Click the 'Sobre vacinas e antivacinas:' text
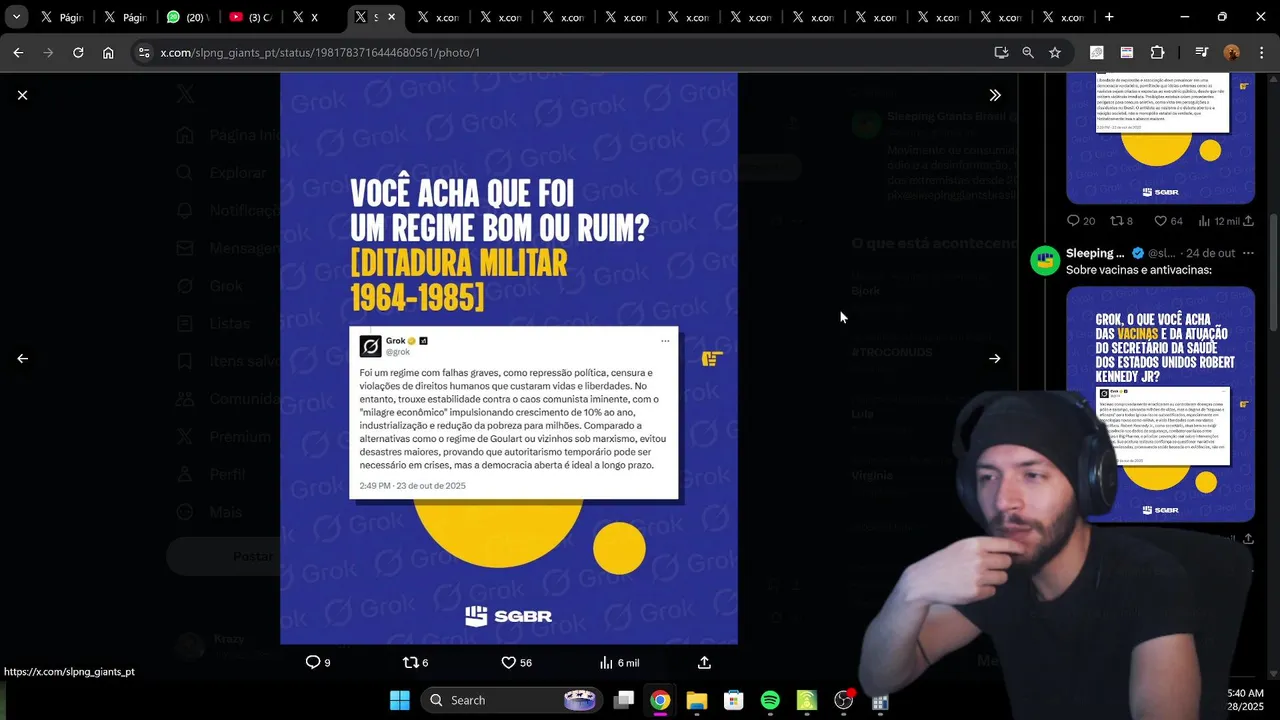 1139,270
